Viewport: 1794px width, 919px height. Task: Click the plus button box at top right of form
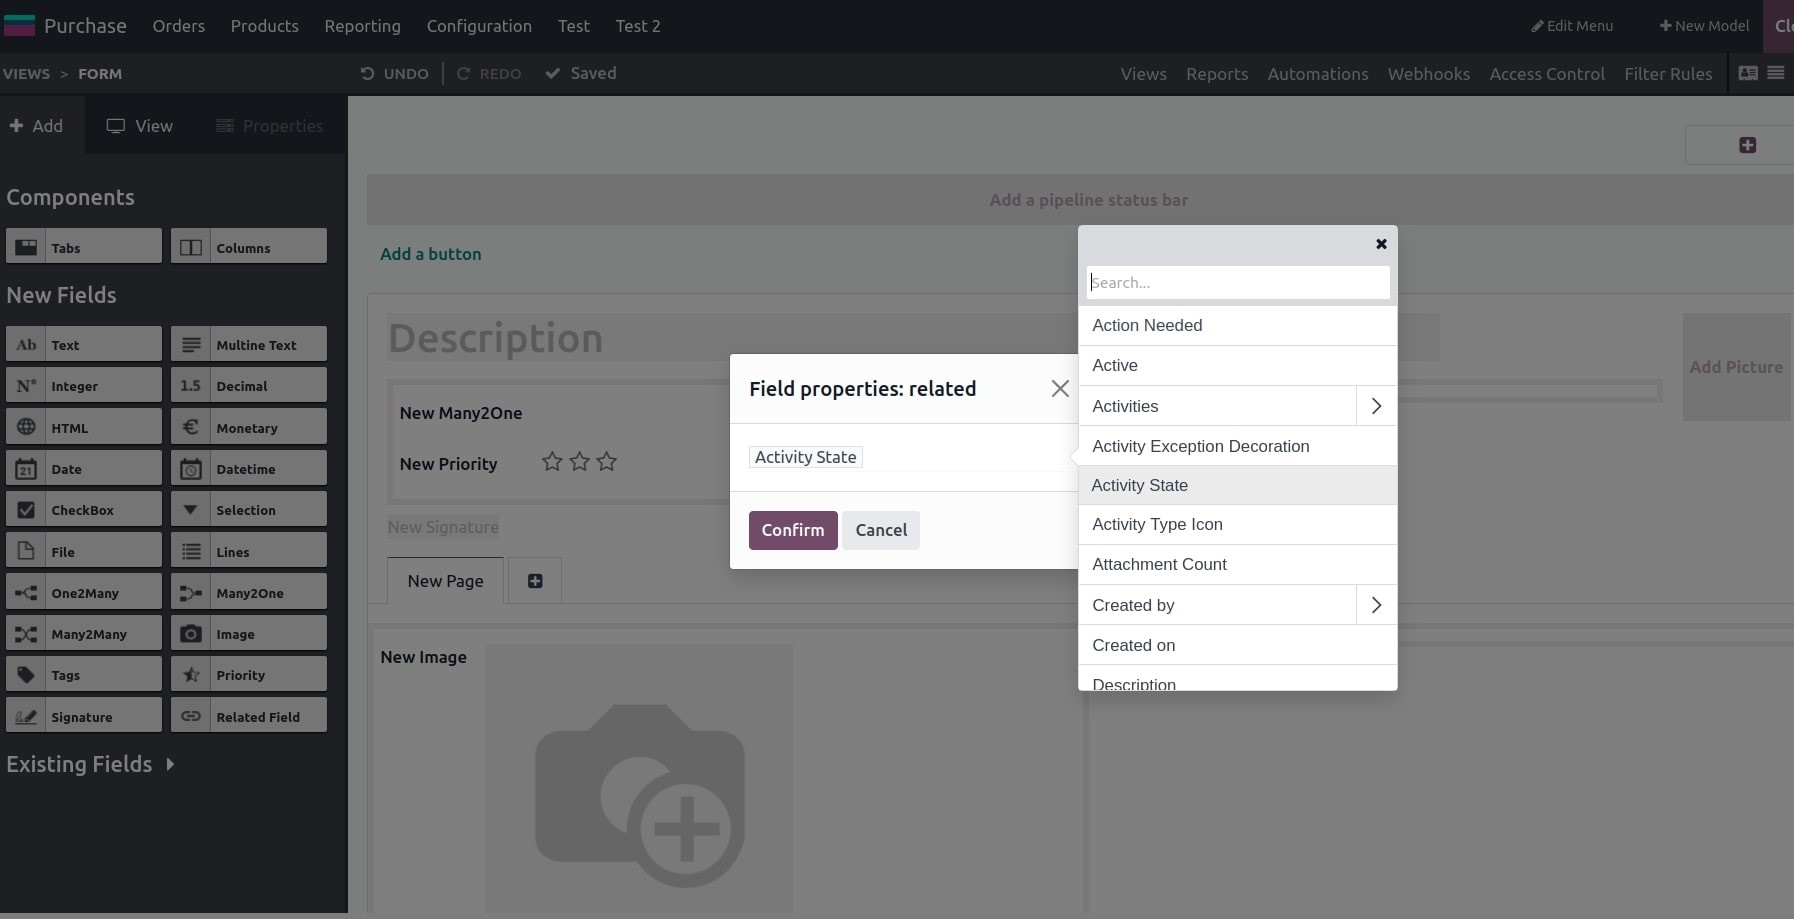click(x=1747, y=145)
